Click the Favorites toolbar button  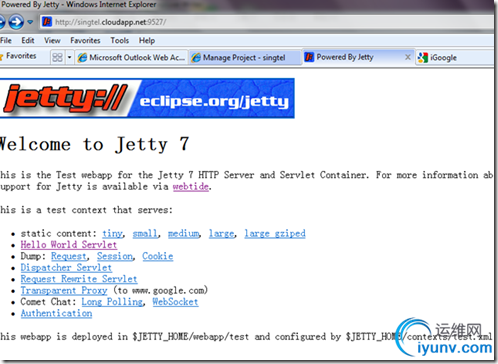coord(18,56)
